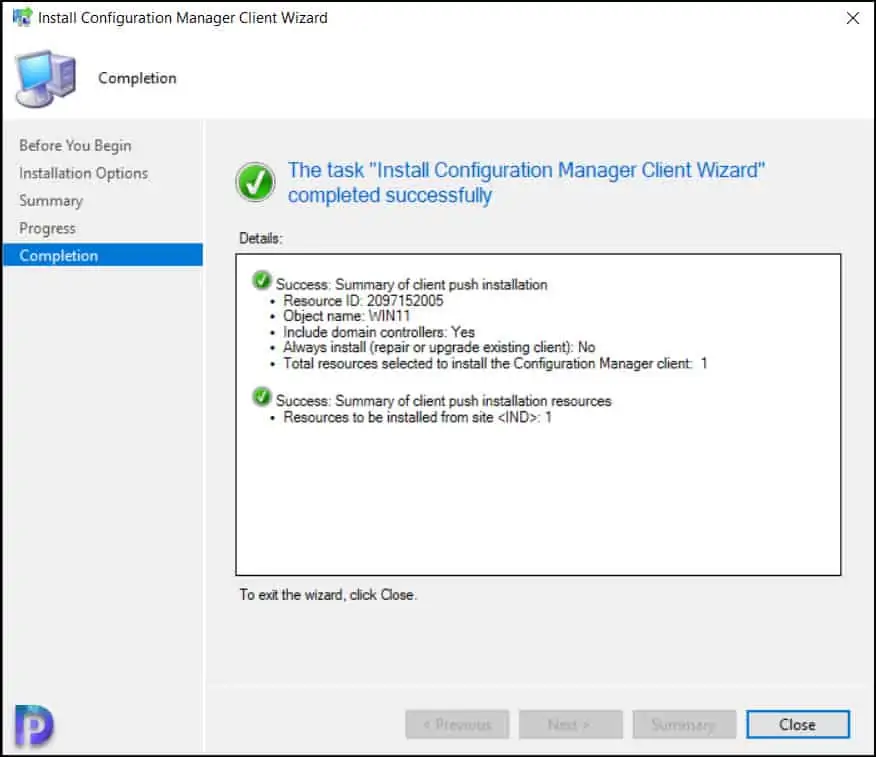876x757 pixels.
Task: Click the green check beside client push installation summary
Action: pos(262,281)
